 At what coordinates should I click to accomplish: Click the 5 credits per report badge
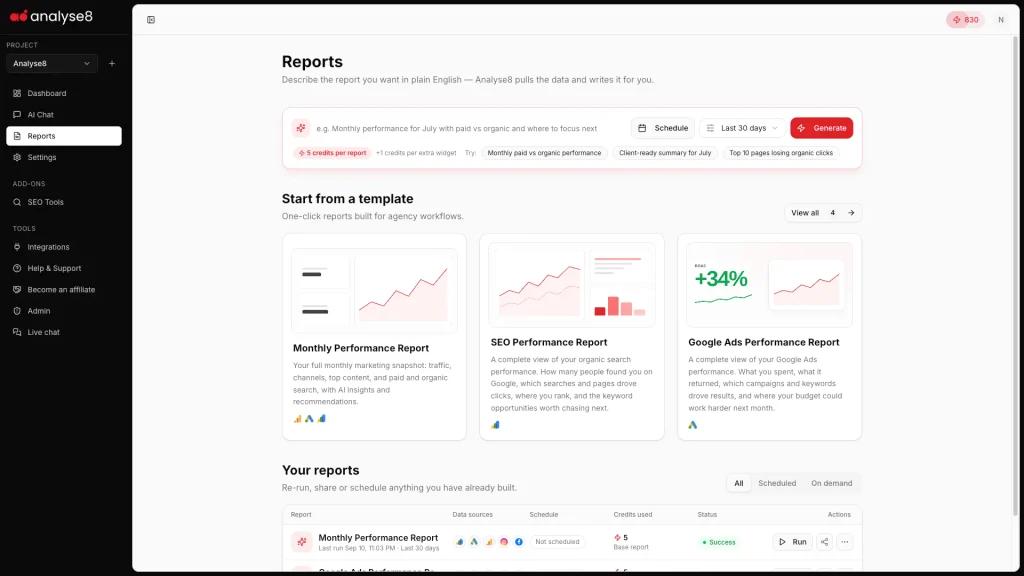(x=332, y=153)
